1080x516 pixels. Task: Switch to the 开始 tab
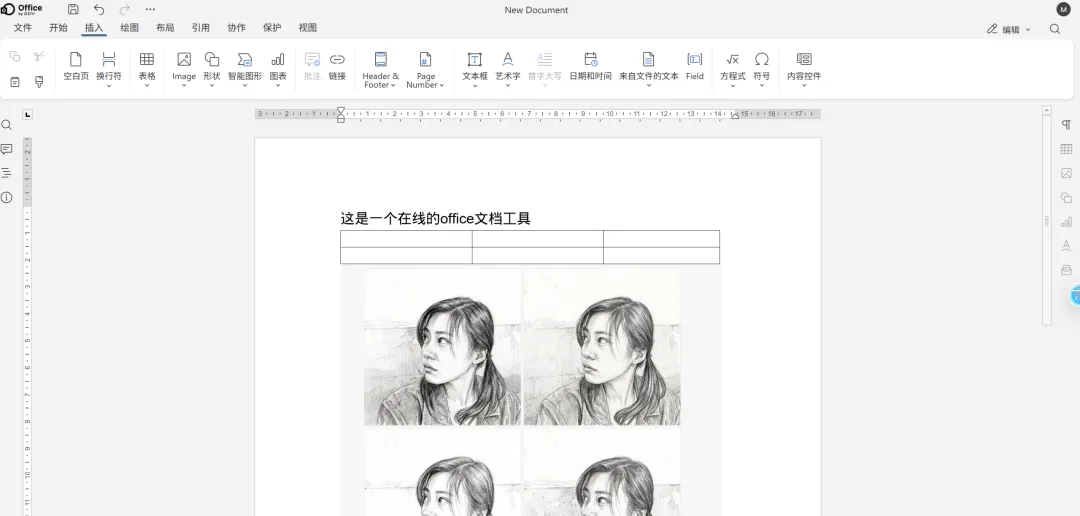pos(59,28)
